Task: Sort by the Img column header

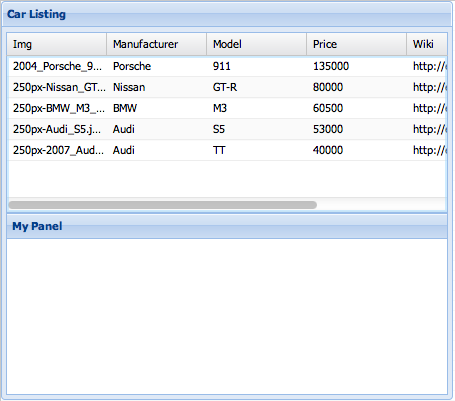Action: click(x=57, y=44)
